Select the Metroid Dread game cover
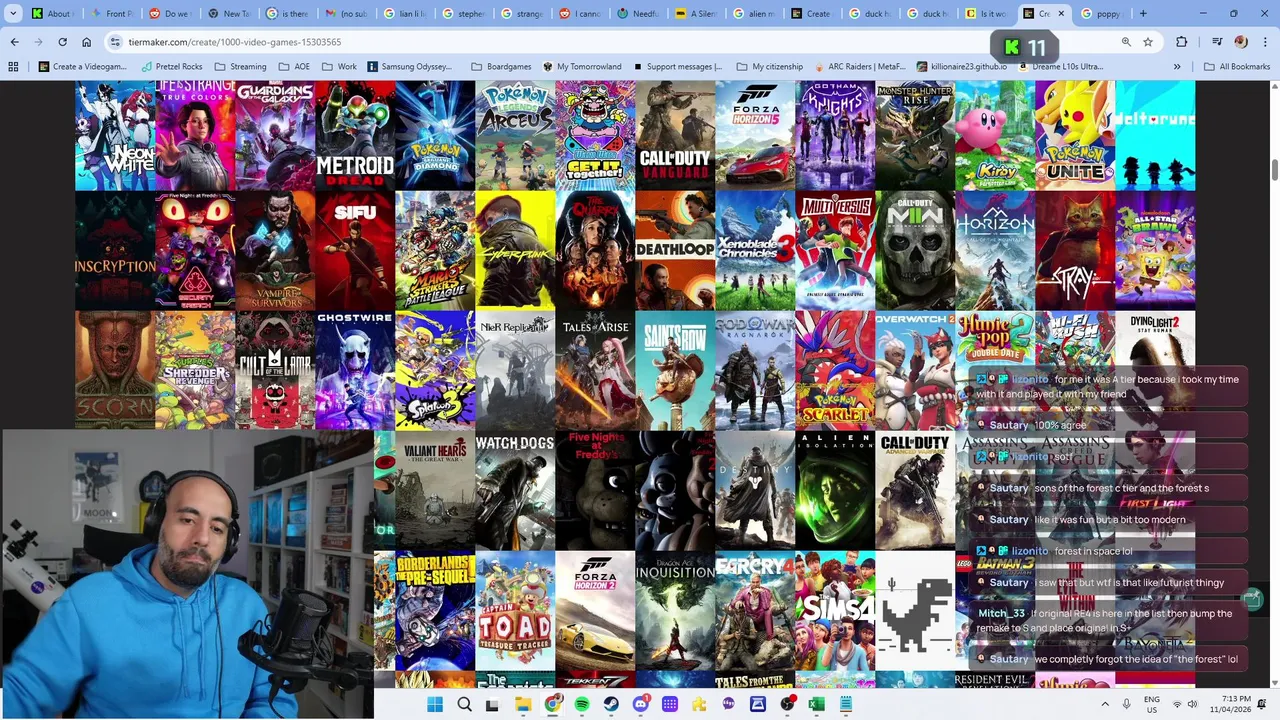Viewport: 1280px width, 720px height. coord(355,135)
